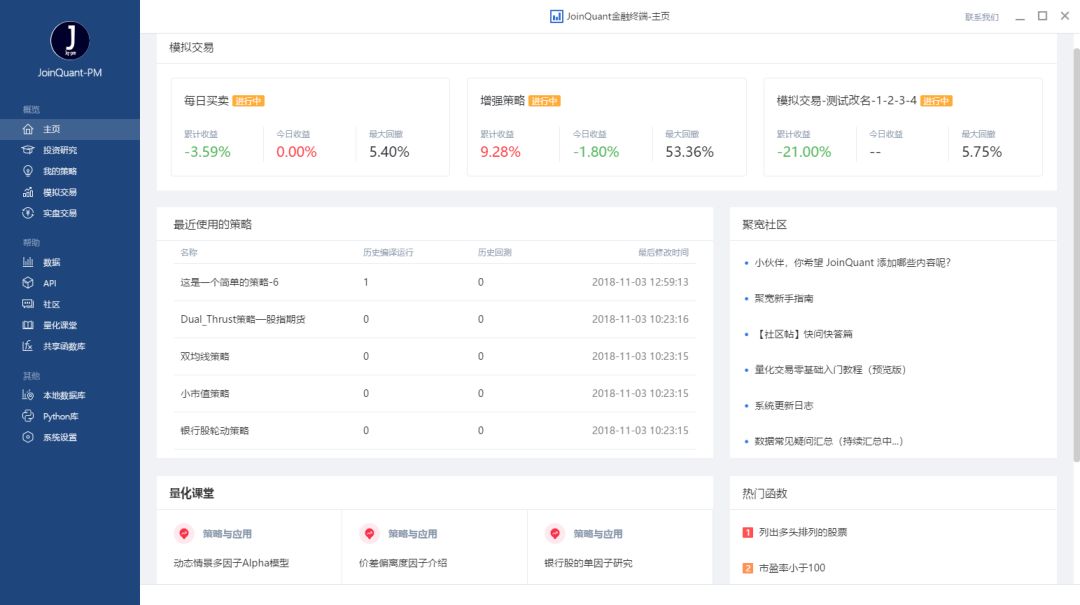The image size is (1080, 605).
Task: Open hot function 列出多头排列的股票
Action: [x=803, y=532]
